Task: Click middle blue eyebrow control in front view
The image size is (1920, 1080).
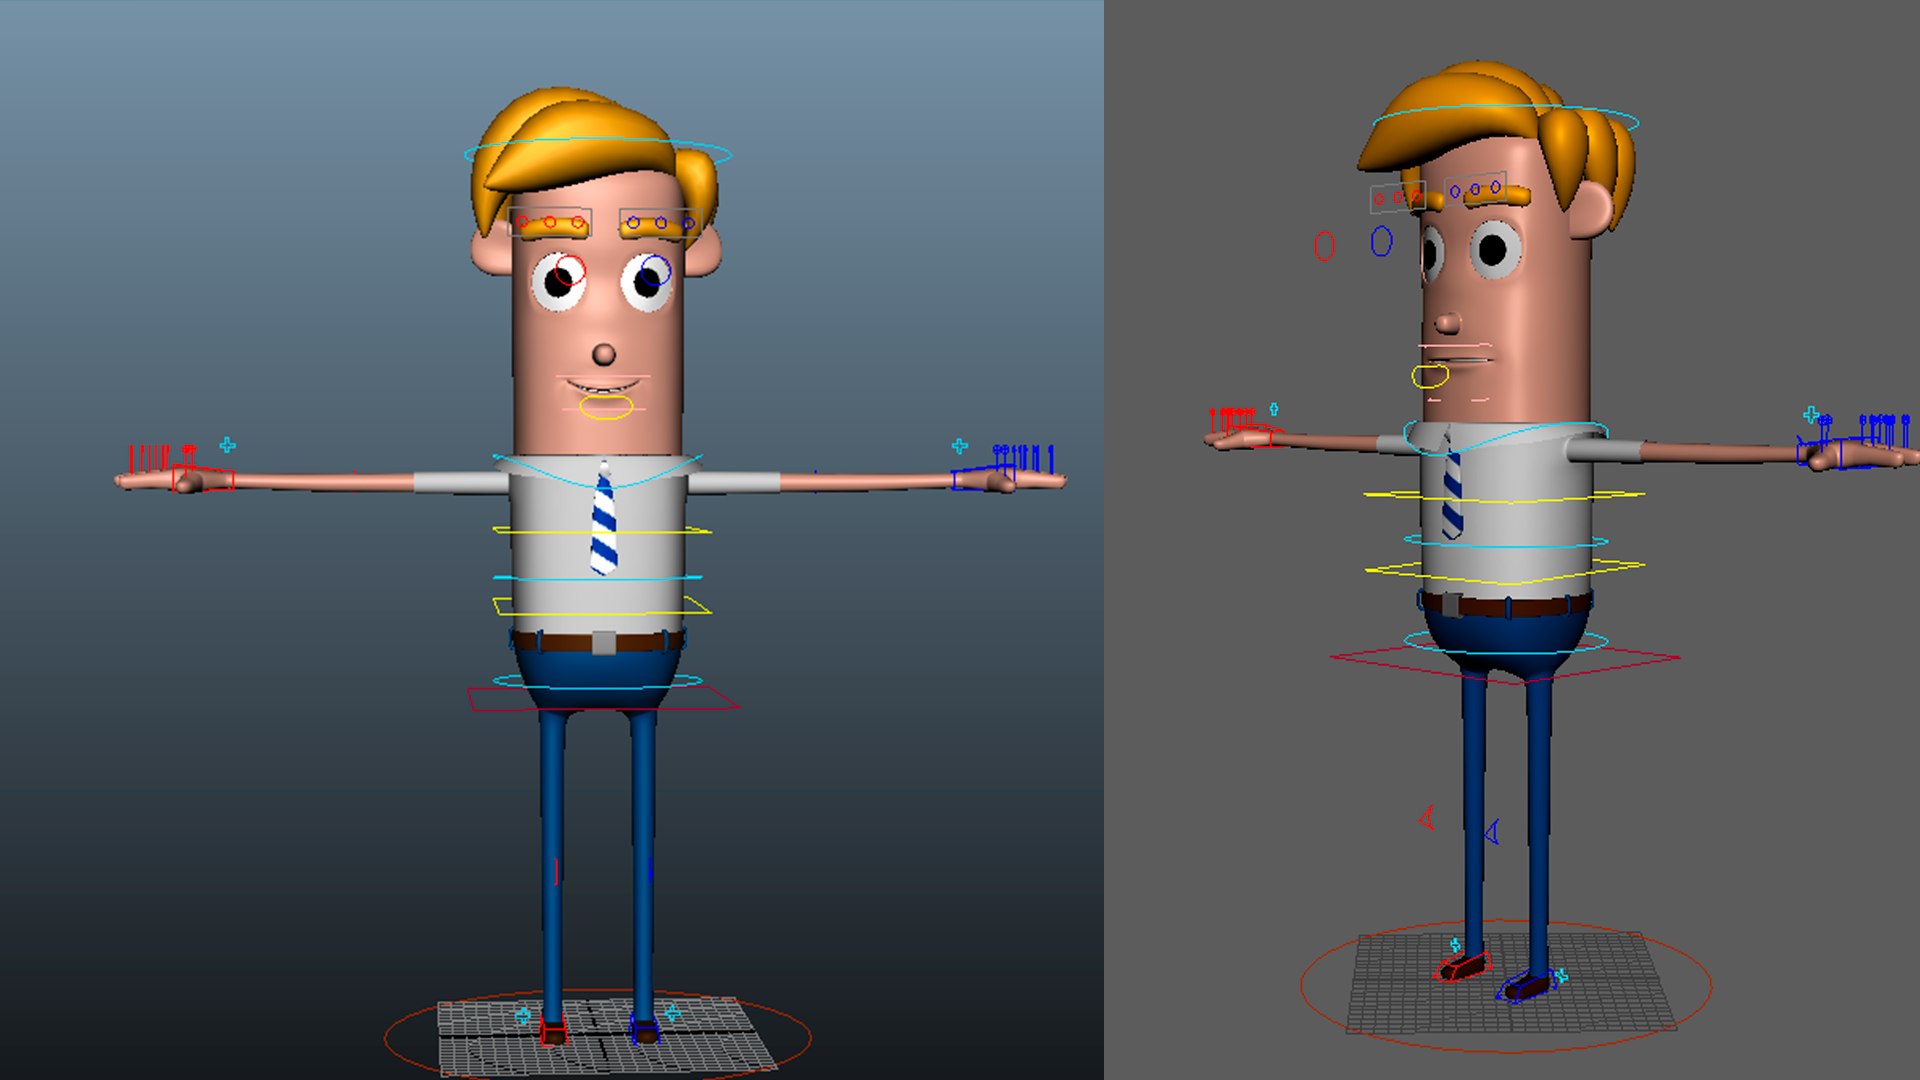Action: pos(660,222)
